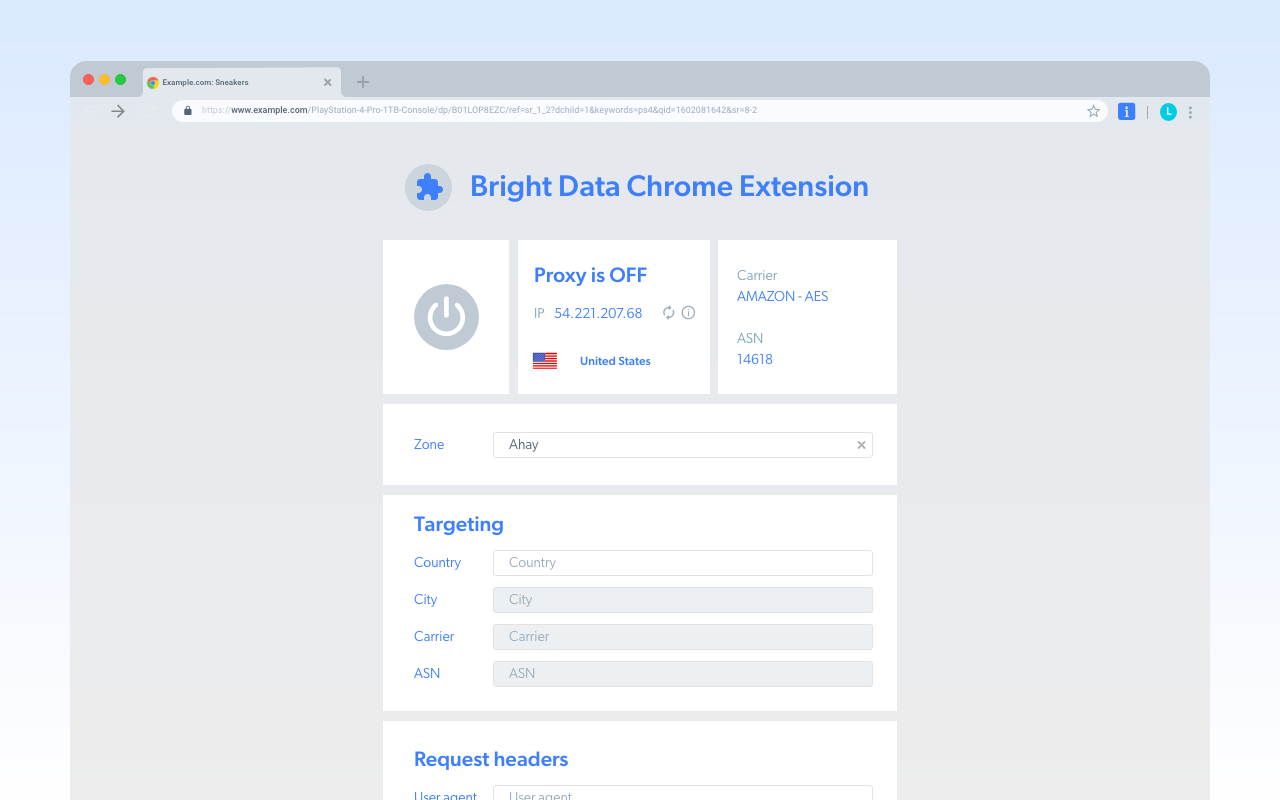
Task: Click the Bright Data extension icon in toolbar
Action: (x=1126, y=111)
